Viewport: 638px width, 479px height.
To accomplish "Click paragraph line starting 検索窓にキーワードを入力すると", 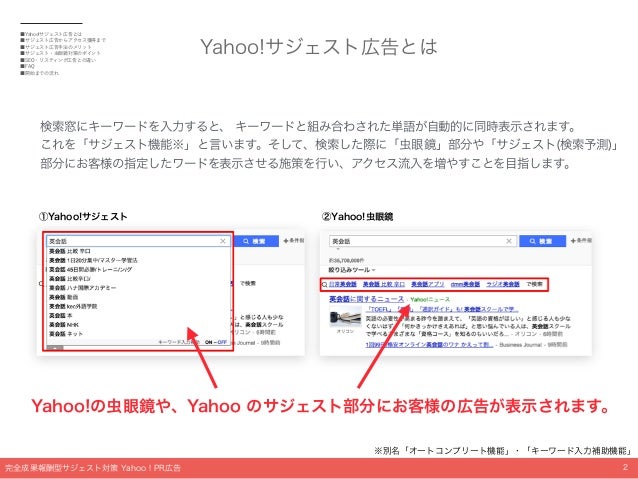I will [x=308, y=126].
